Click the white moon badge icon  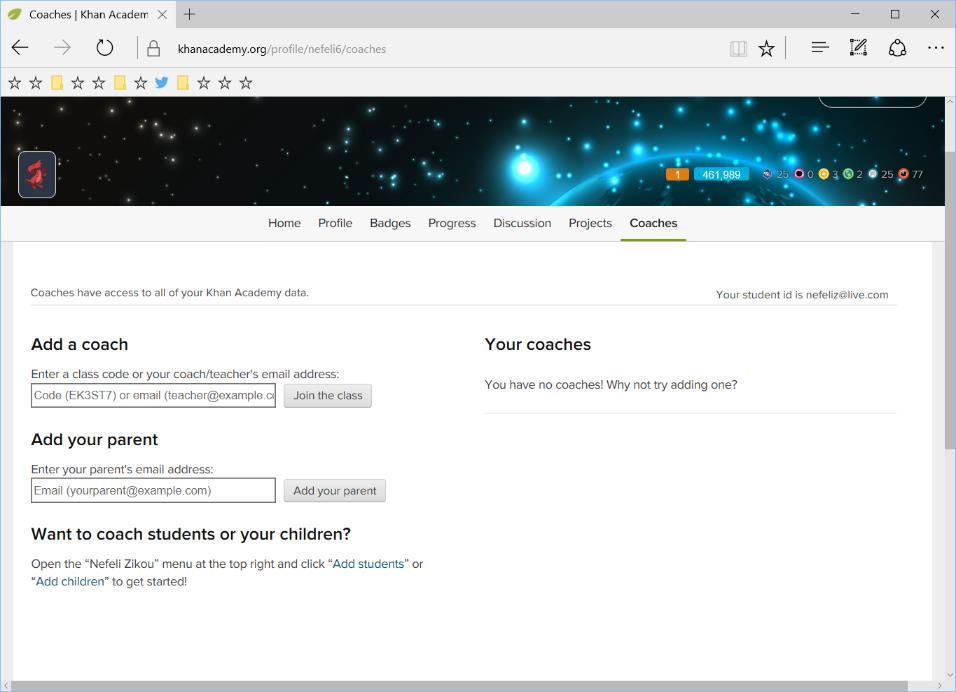[872, 174]
